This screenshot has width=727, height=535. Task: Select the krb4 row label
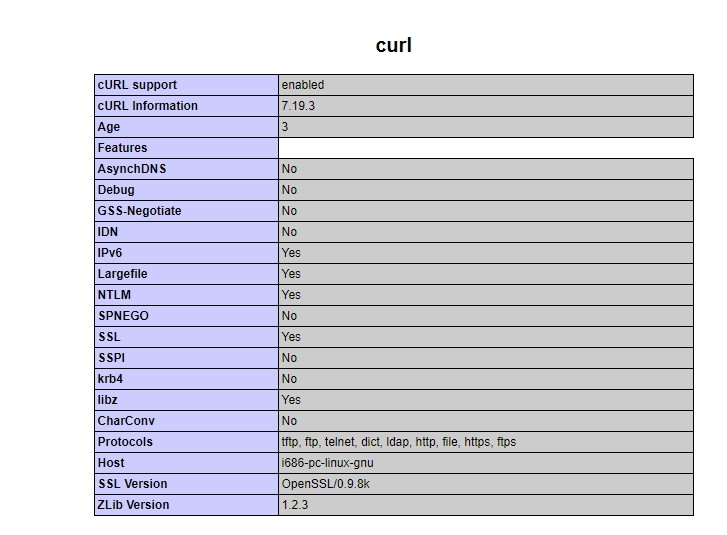[x=110, y=379]
